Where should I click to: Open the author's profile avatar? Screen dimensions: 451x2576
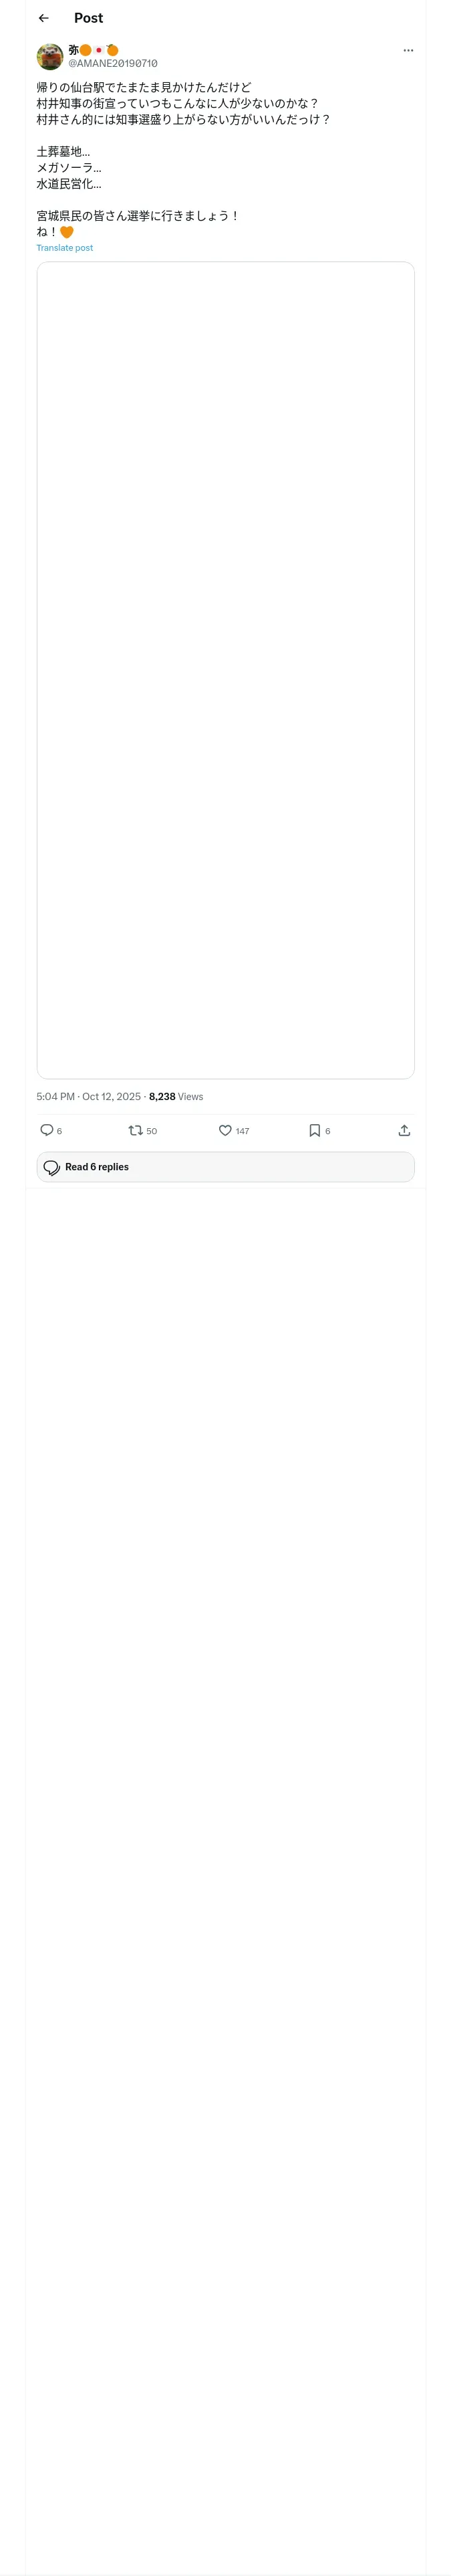pyautogui.click(x=50, y=56)
